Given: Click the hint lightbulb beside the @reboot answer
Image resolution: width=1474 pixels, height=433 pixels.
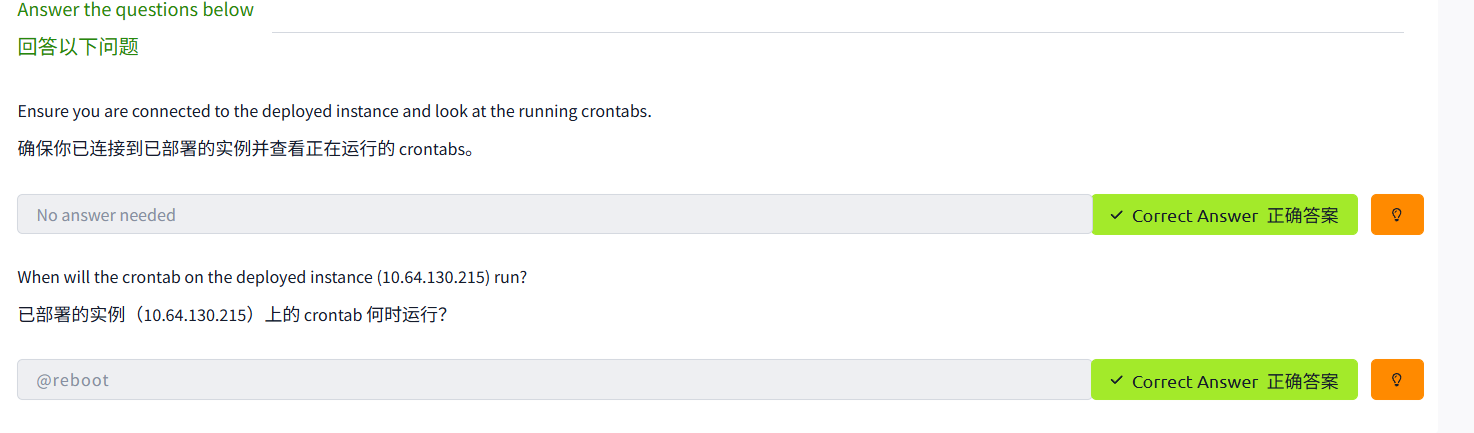Looking at the screenshot, I should click(x=1397, y=379).
